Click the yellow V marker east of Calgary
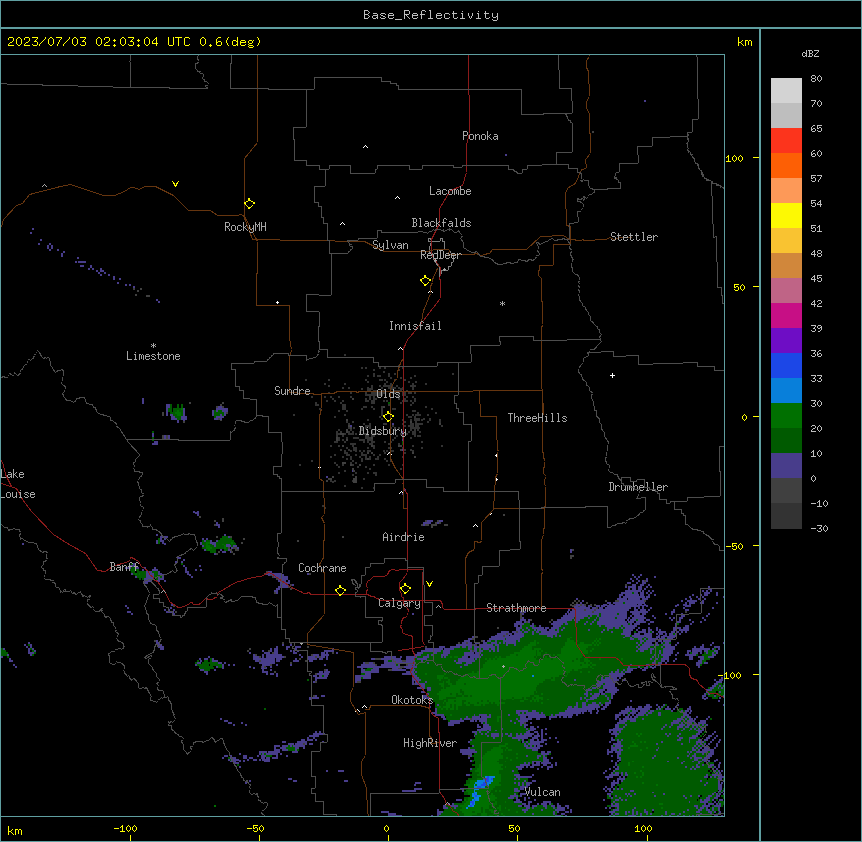862x842 pixels. [x=429, y=584]
